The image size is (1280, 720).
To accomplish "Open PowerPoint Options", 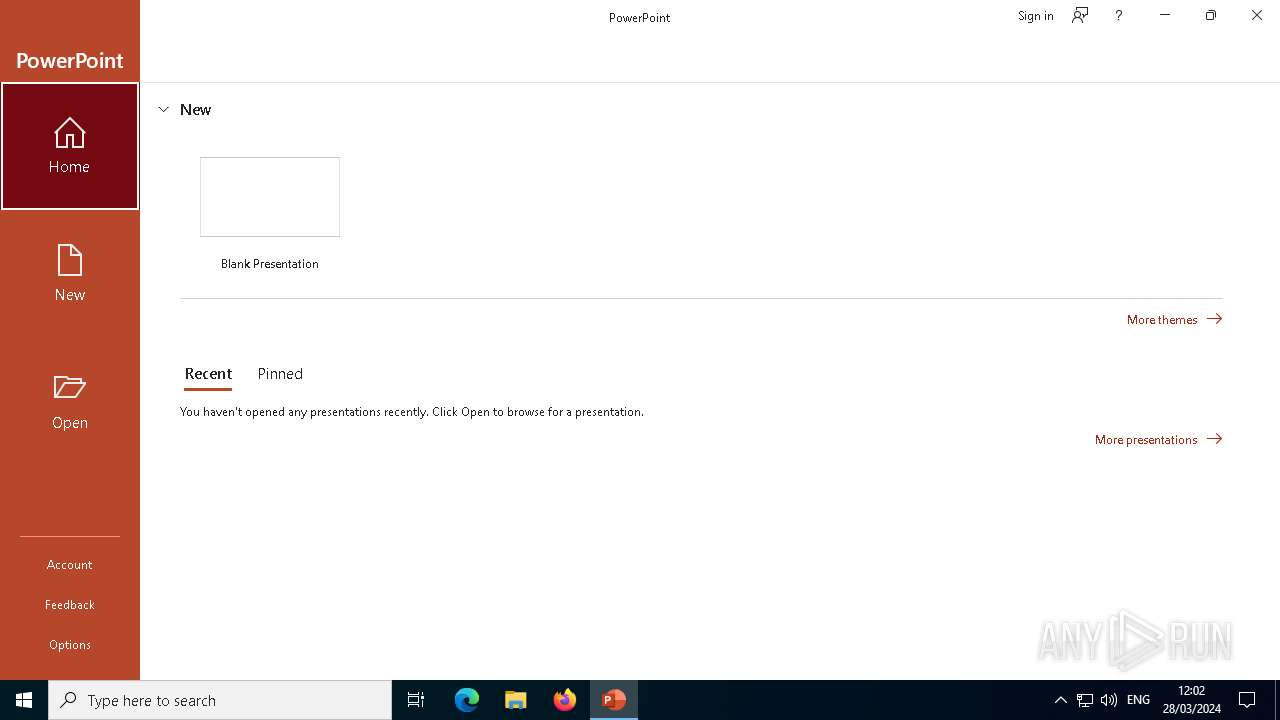I will pyautogui.click(x=70, y=645).
